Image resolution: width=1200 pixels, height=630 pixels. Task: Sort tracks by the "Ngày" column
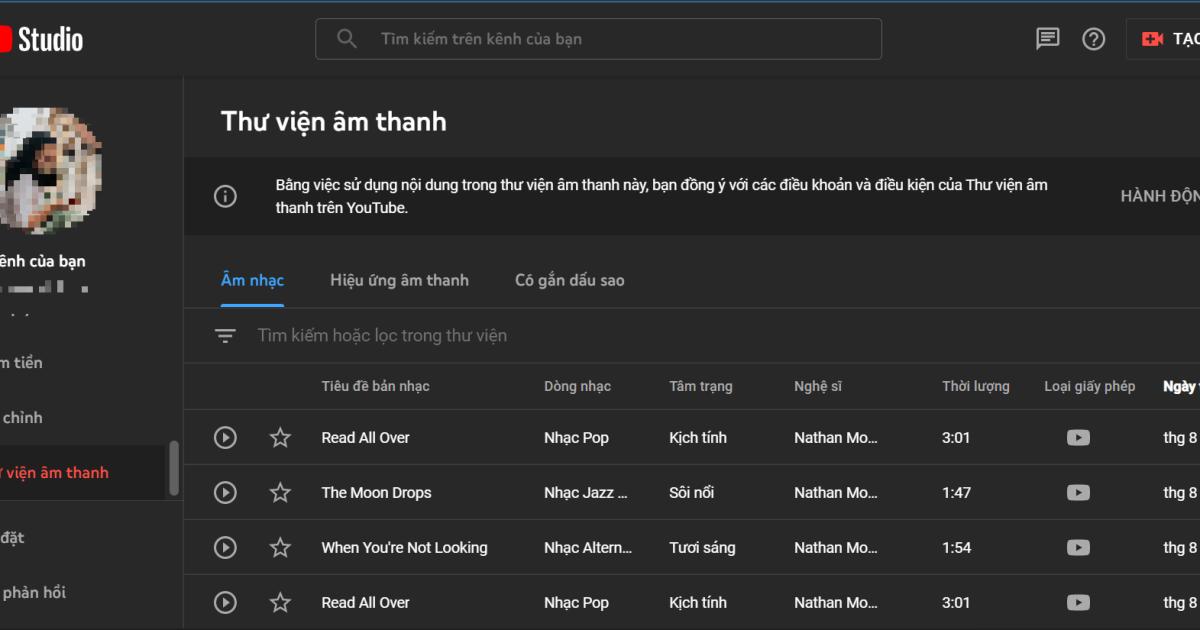coord(1180,386)
